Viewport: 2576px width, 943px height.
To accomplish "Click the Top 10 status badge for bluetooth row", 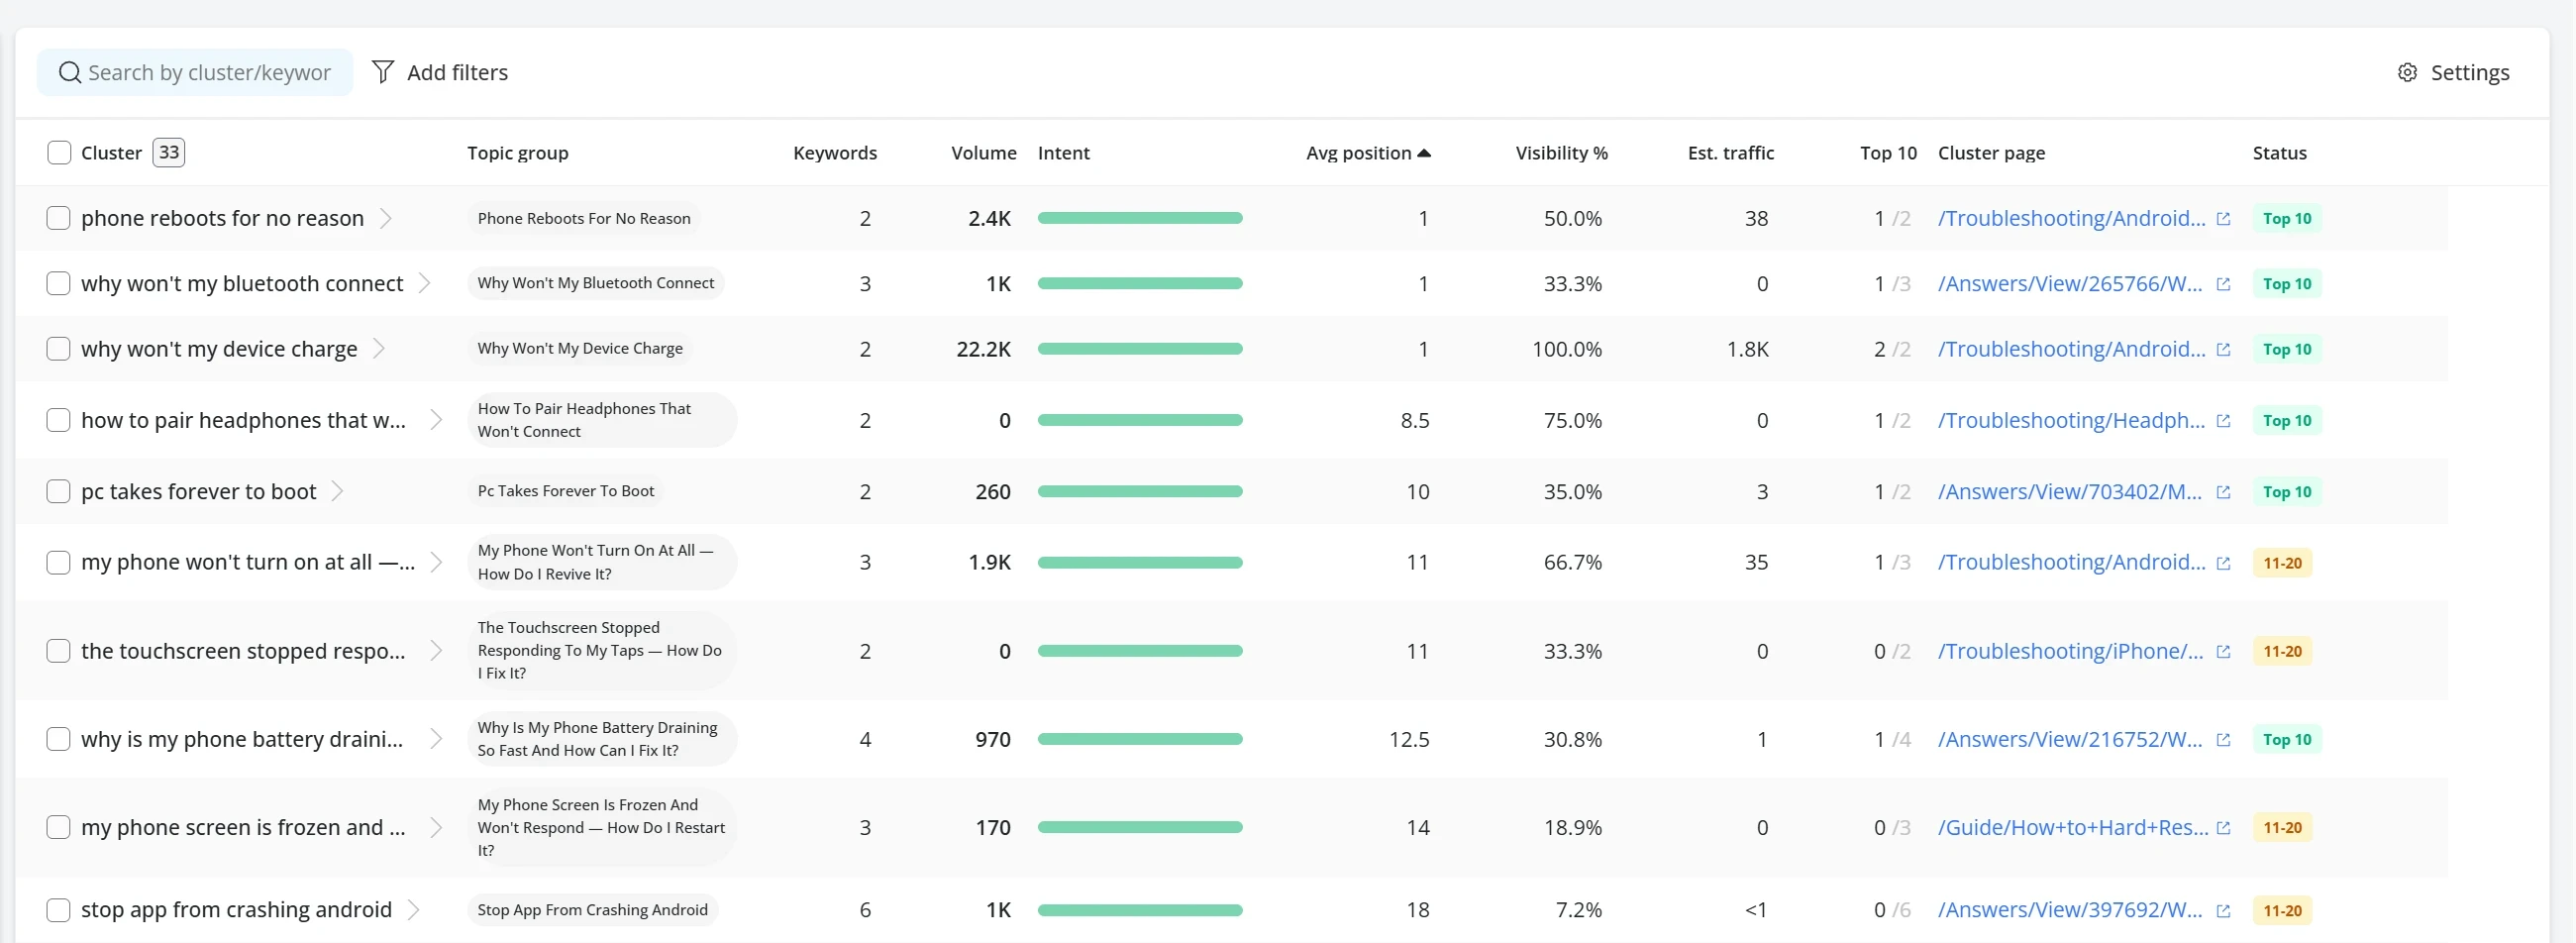I will tap(2287, 283).
